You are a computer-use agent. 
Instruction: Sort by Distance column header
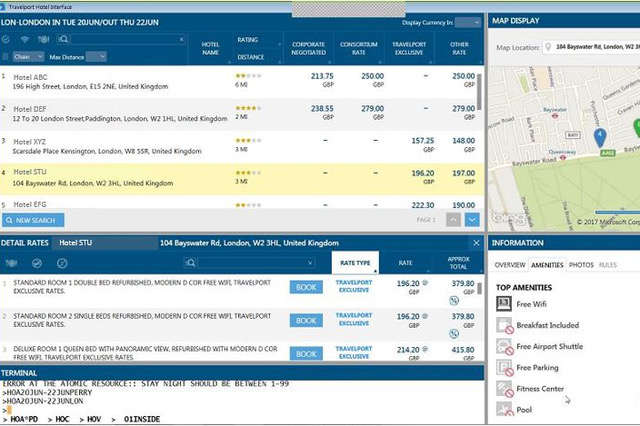[251, 57]
